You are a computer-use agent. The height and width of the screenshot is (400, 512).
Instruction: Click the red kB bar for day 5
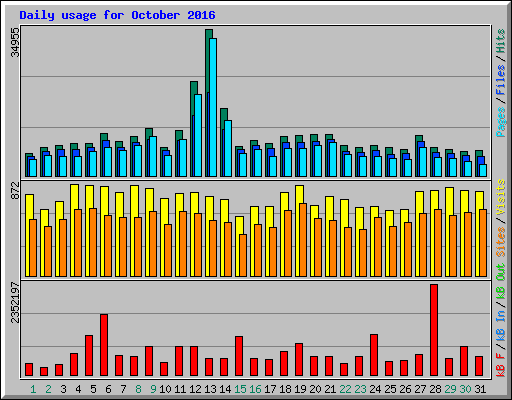89,356
